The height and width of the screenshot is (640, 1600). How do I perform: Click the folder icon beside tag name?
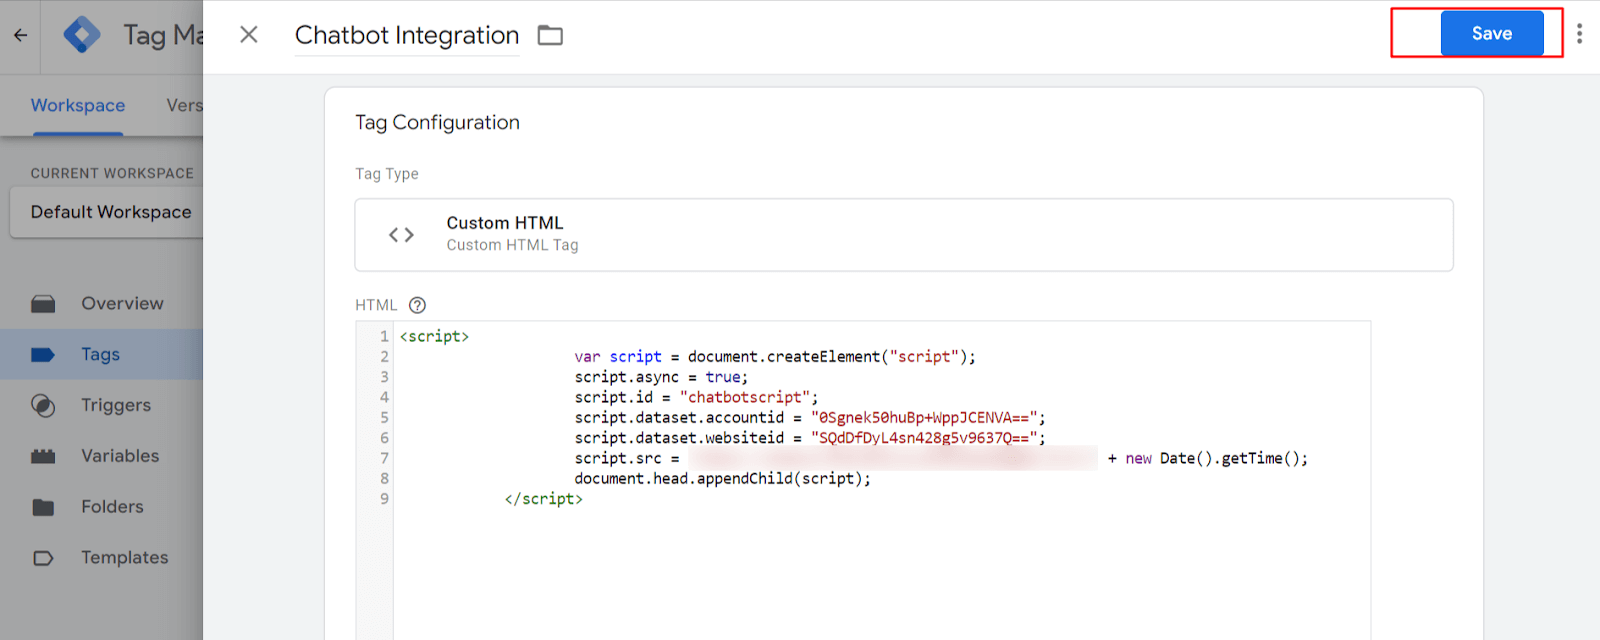[x=550, y=36]
